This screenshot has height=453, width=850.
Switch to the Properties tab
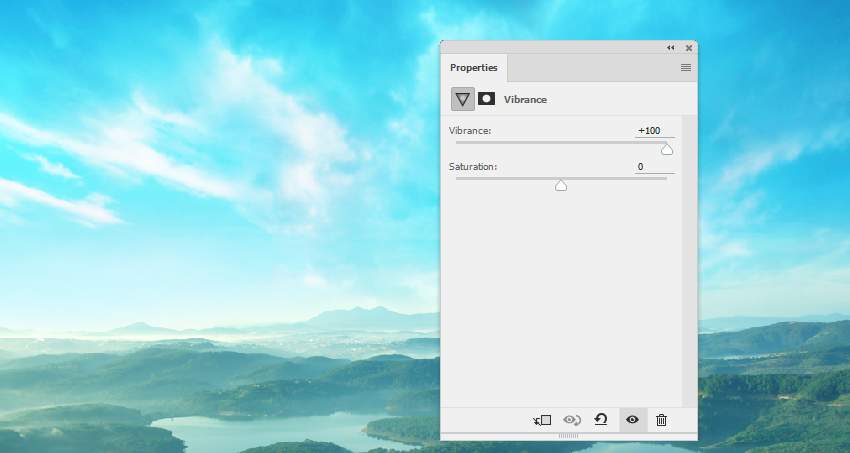click(x=473, y=68)
